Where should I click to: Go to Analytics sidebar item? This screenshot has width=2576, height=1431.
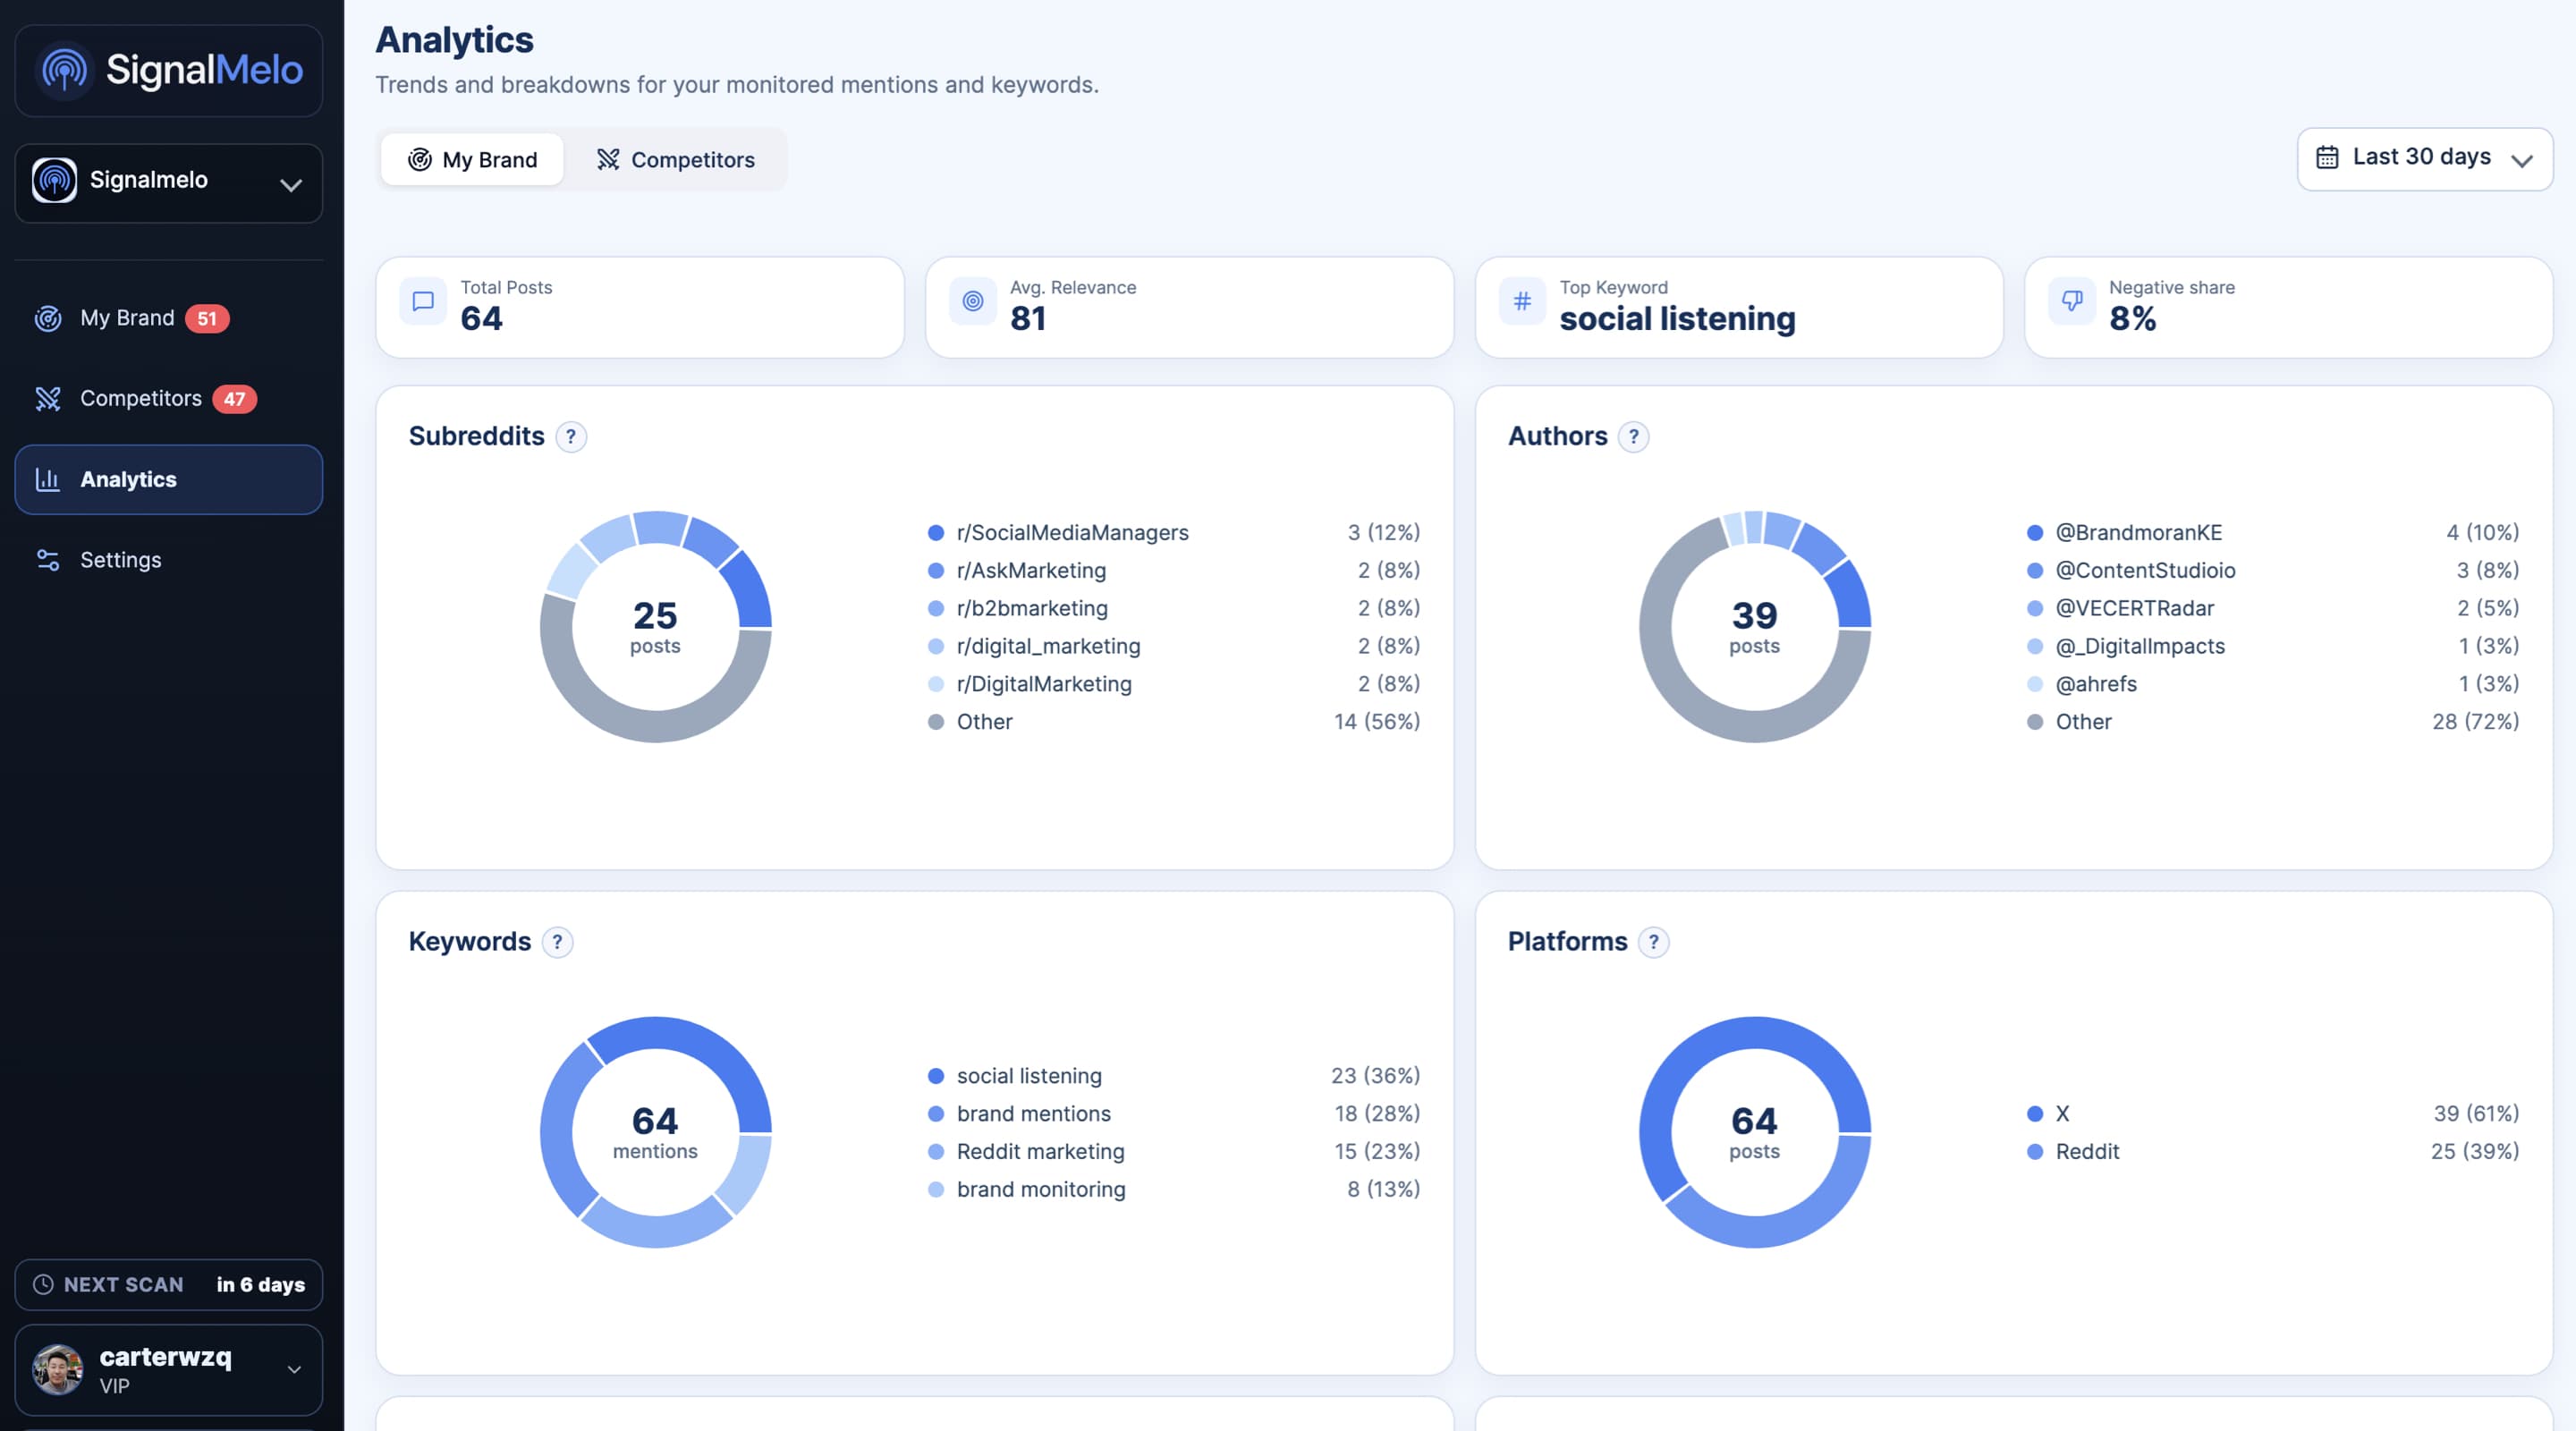point(168,479)
